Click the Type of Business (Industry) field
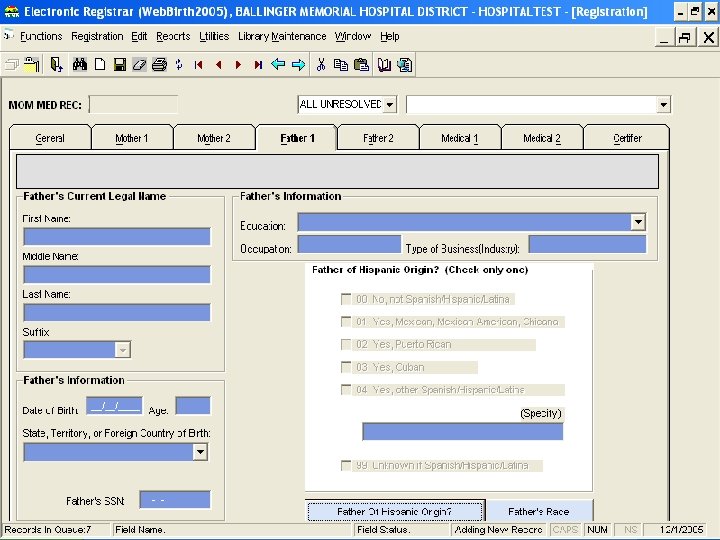This screenshot has width=720, height=540. (587, 245)
